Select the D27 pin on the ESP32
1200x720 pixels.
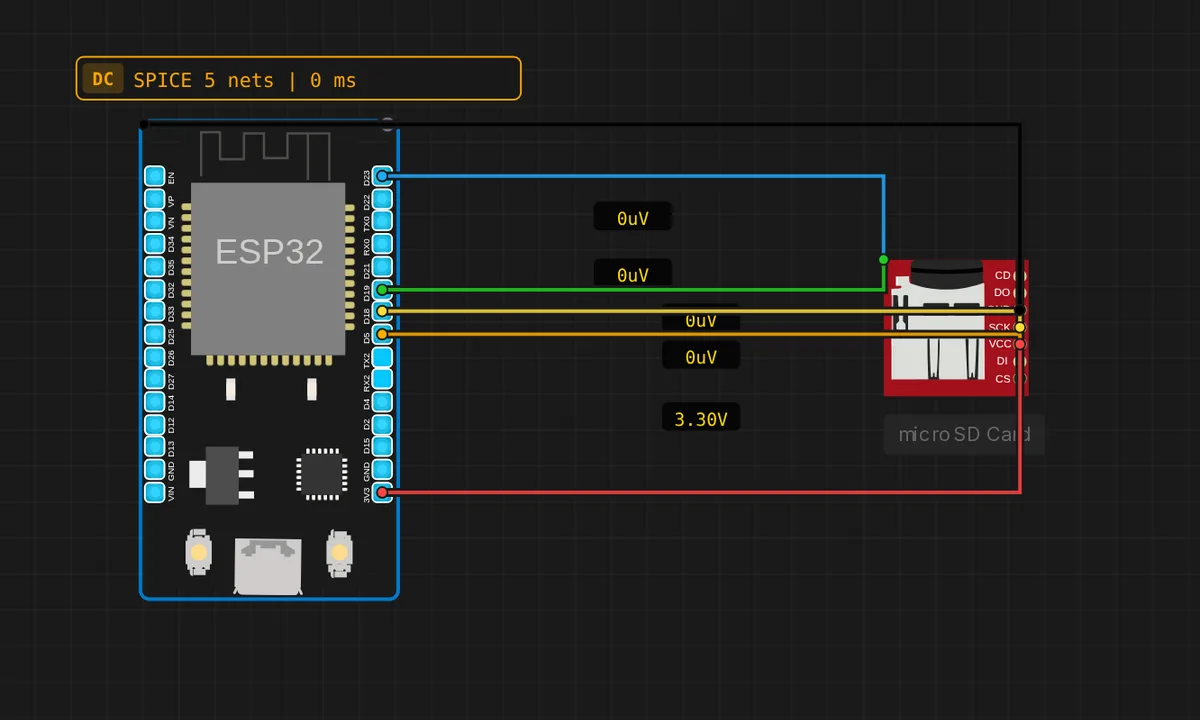click(154, 380)
